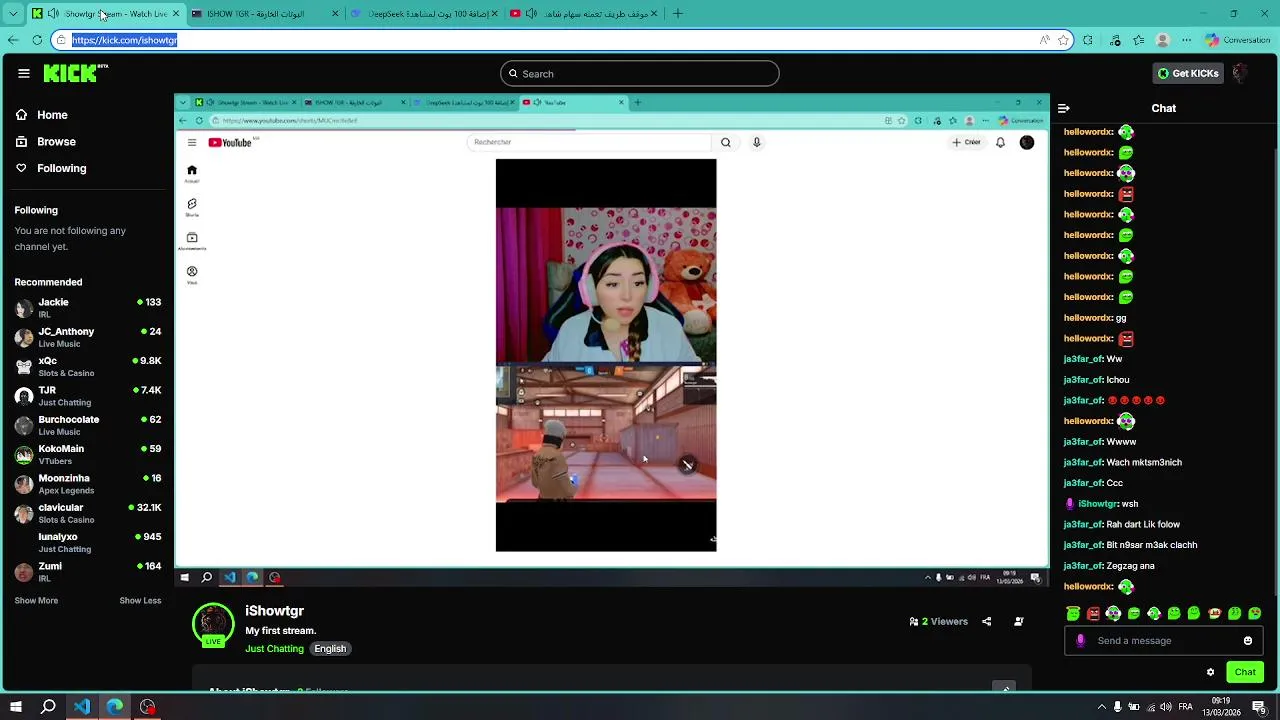Go to Browse in Kick sidebar

(x=45, y=142)
